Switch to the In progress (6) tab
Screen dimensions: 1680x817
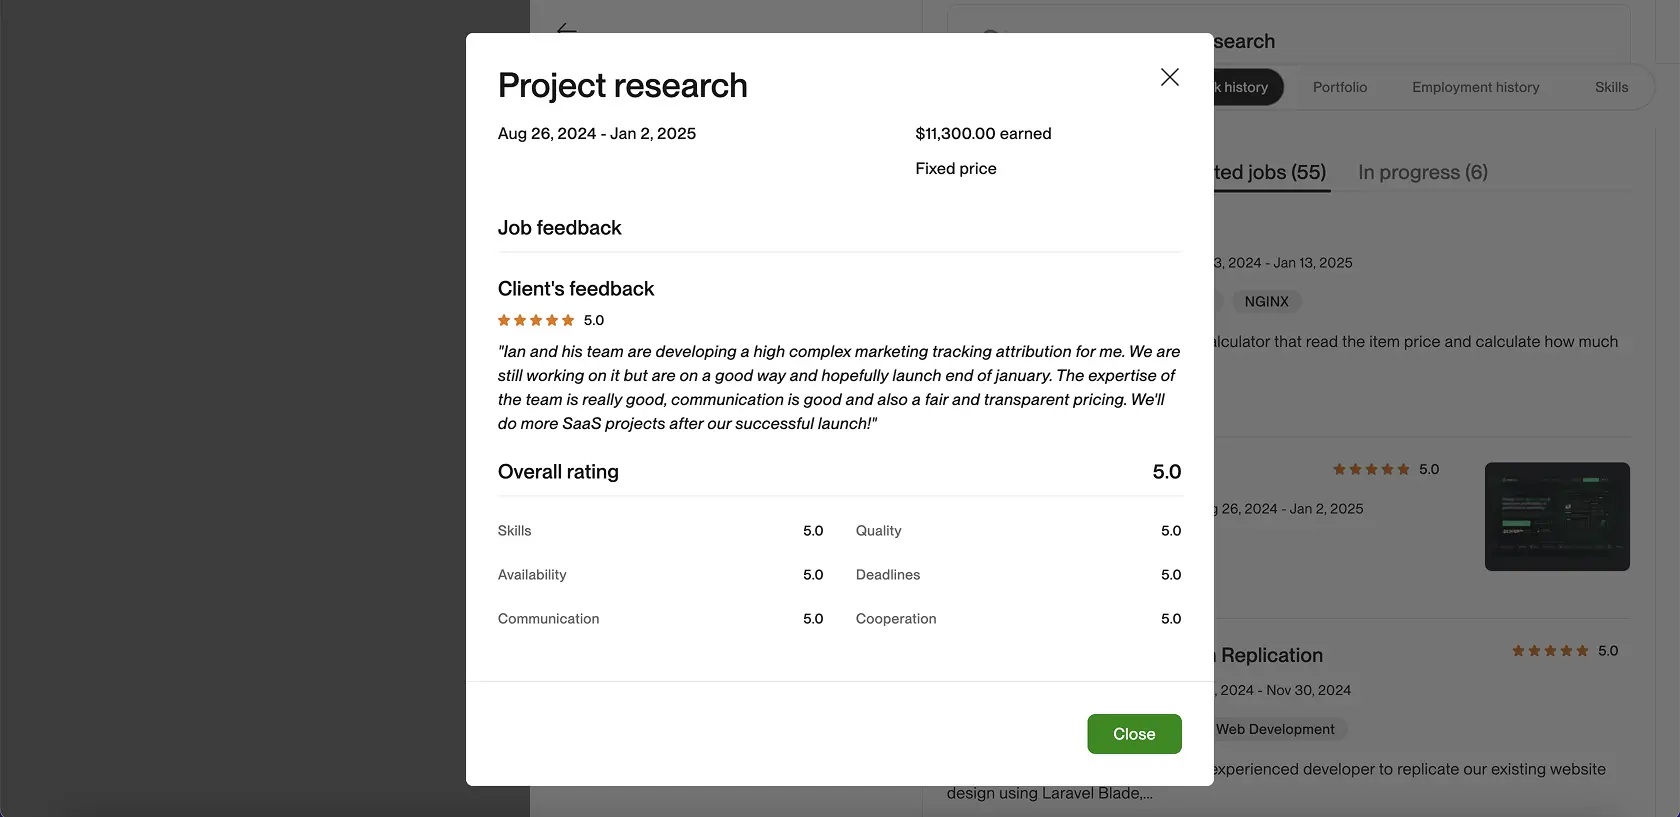[1421, 172]
